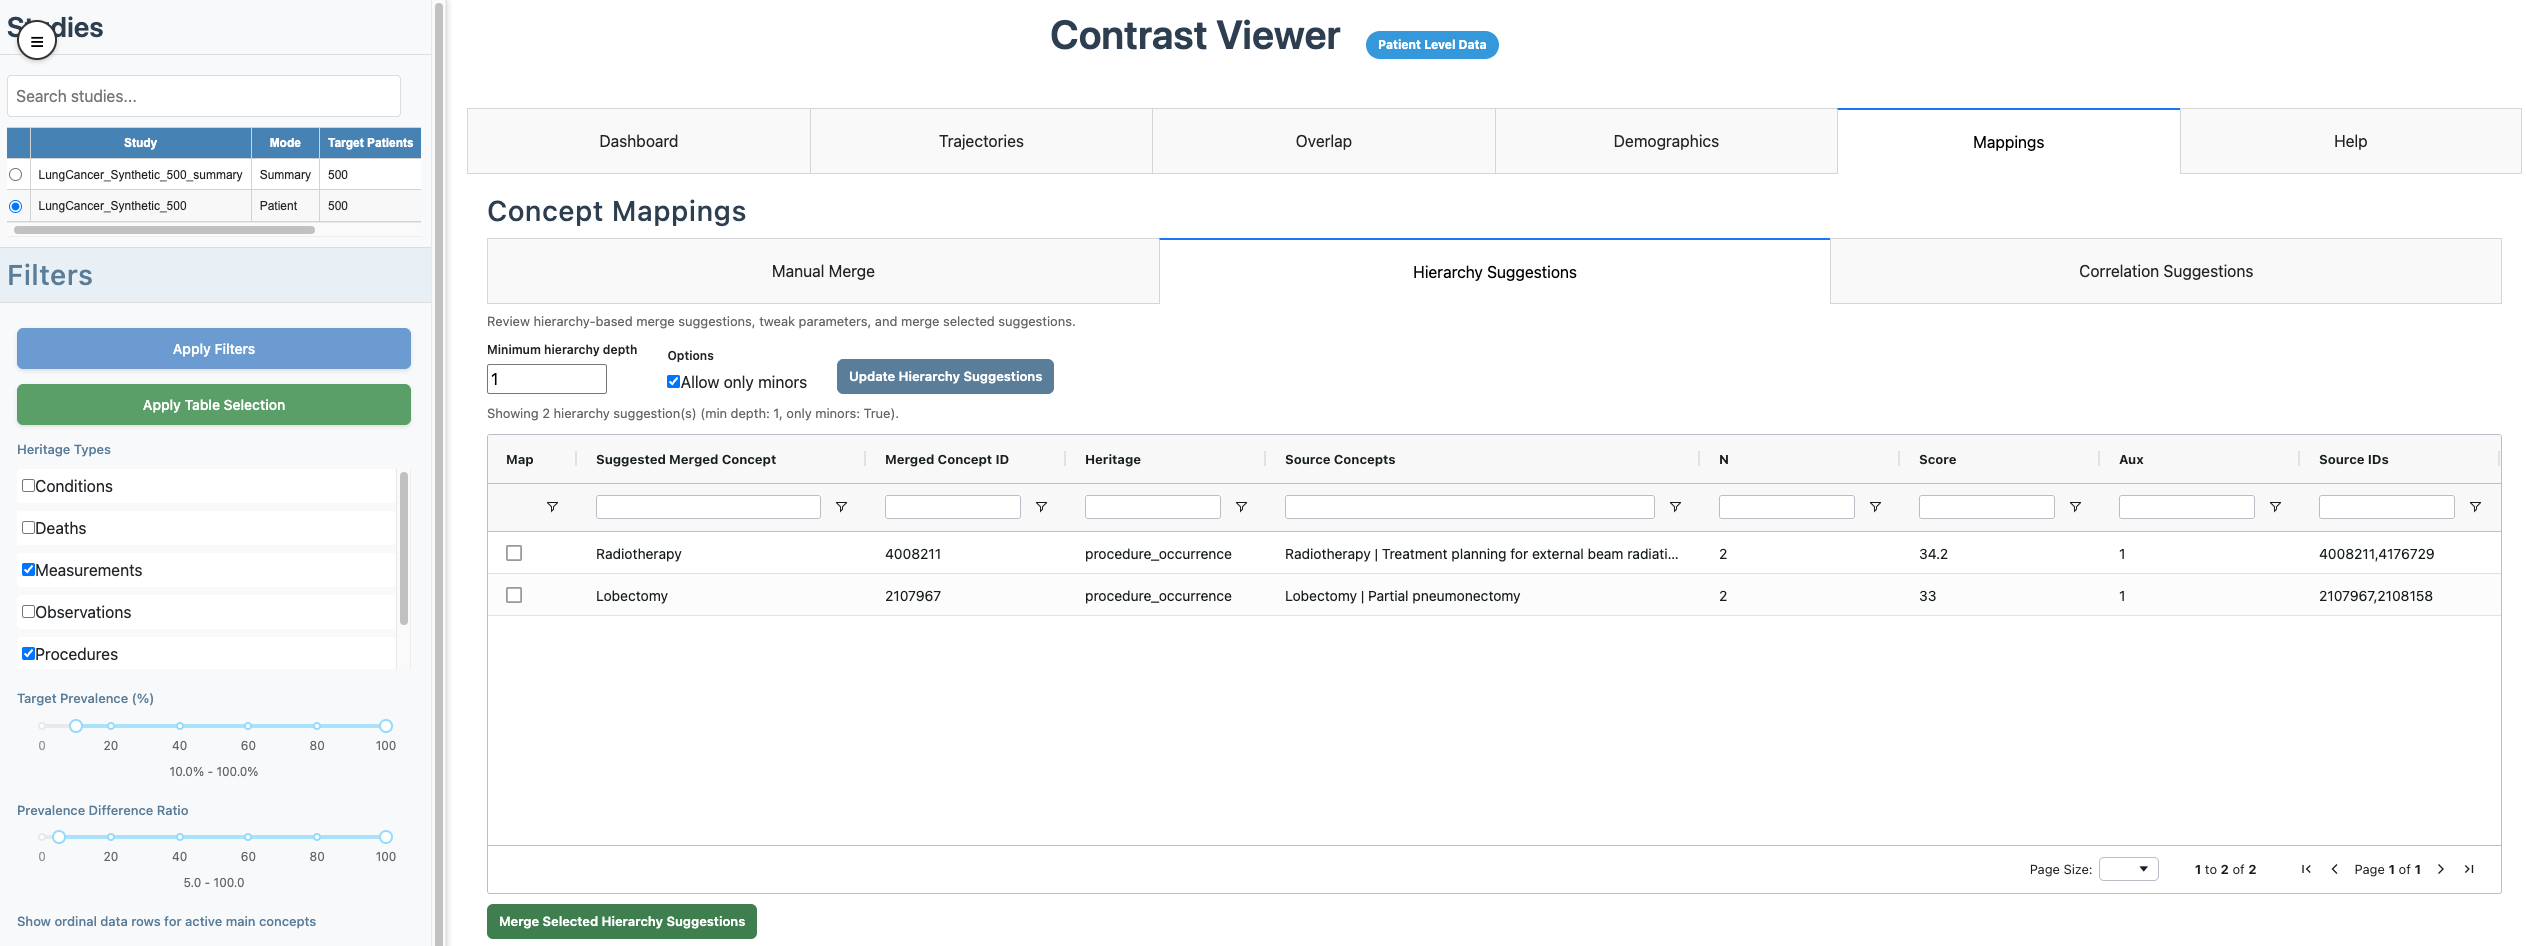Click the filter icon for Map column
The image size is (2526, 946).
click(552, 507)
